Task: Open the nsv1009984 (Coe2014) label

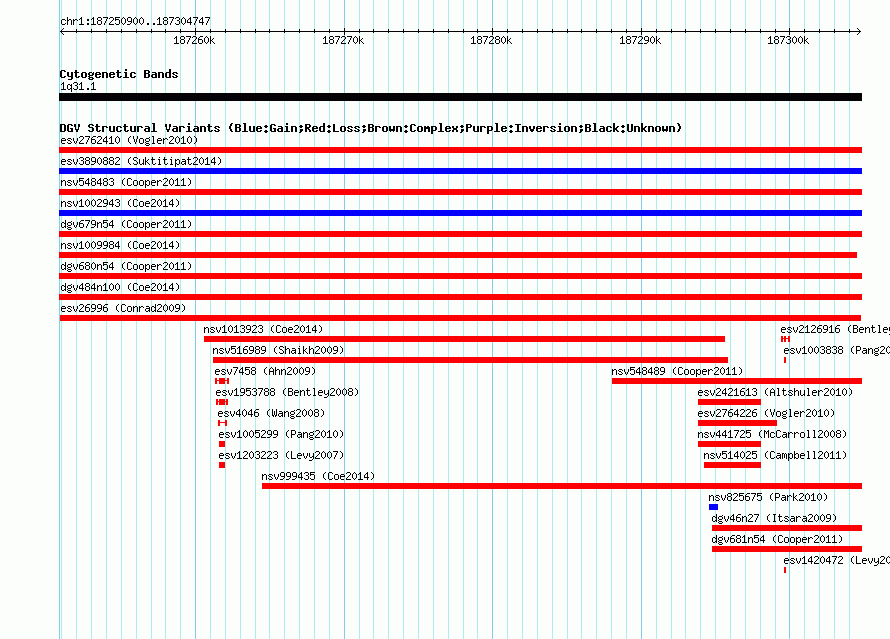Action: (120, 245)
